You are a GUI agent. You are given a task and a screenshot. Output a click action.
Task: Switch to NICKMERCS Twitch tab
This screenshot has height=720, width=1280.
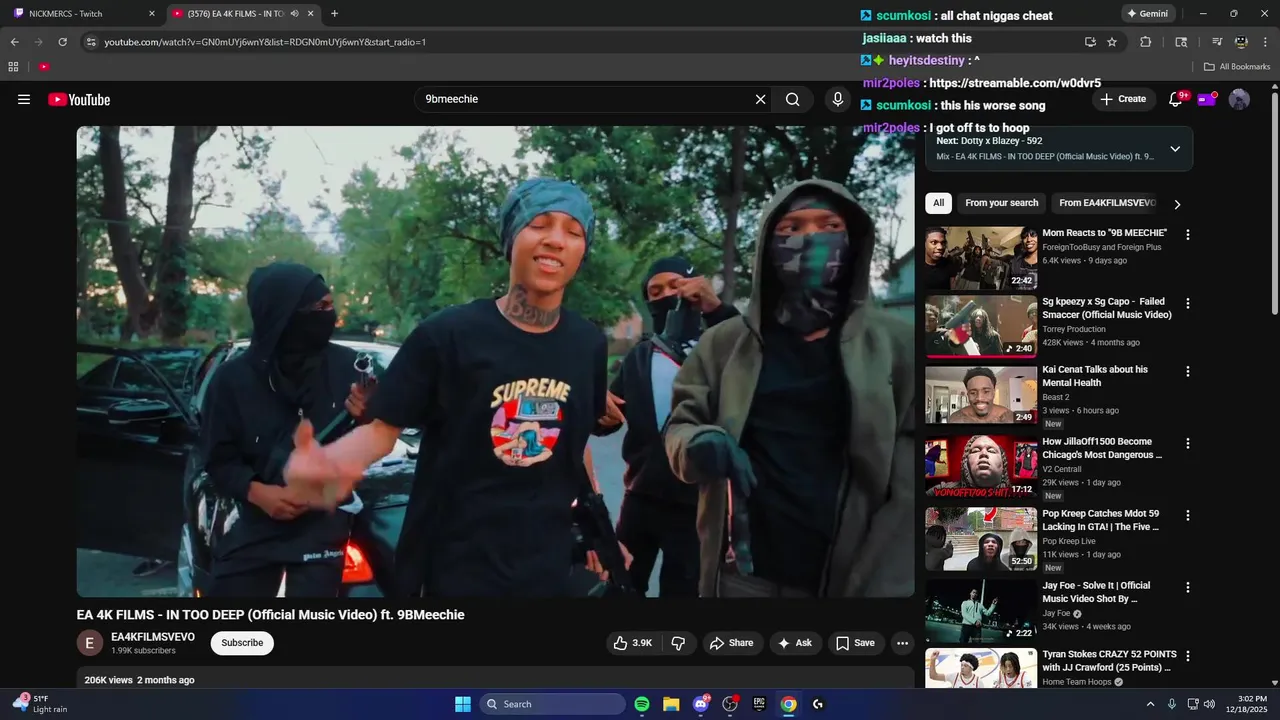pos(85,14)
